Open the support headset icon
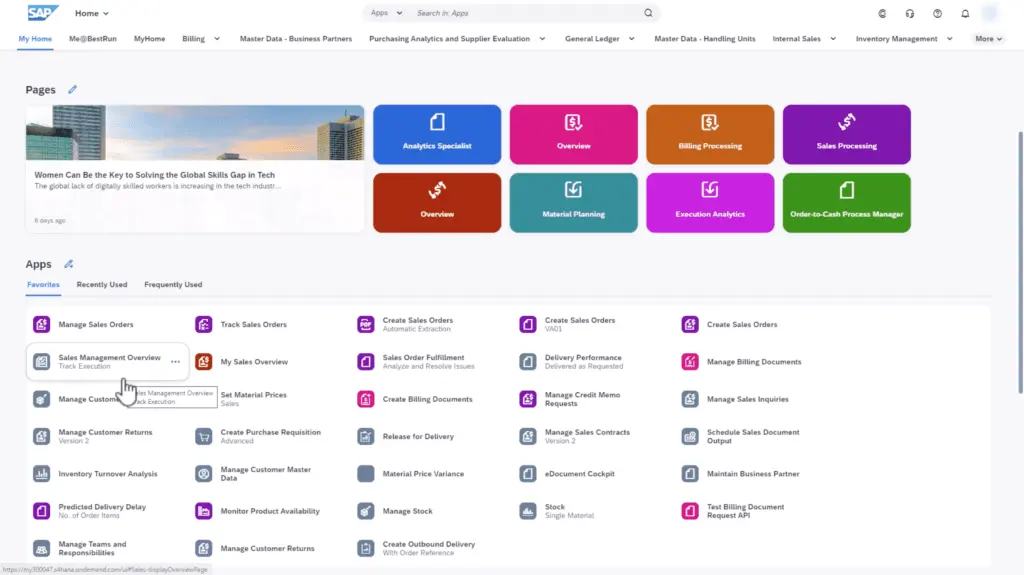This screenshot has width=1024, height=575. click(x=910, y=13)
